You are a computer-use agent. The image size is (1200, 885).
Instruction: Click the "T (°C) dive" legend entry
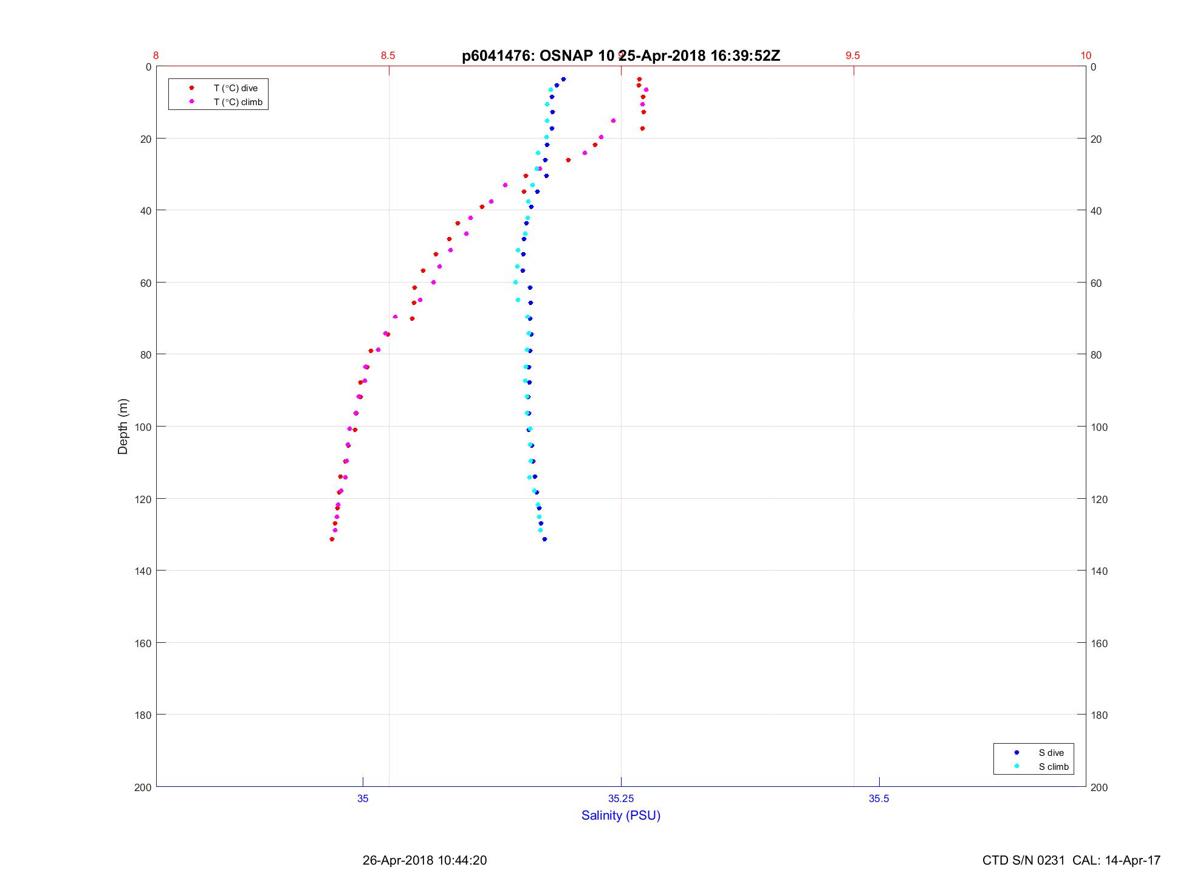coord(235,88)
